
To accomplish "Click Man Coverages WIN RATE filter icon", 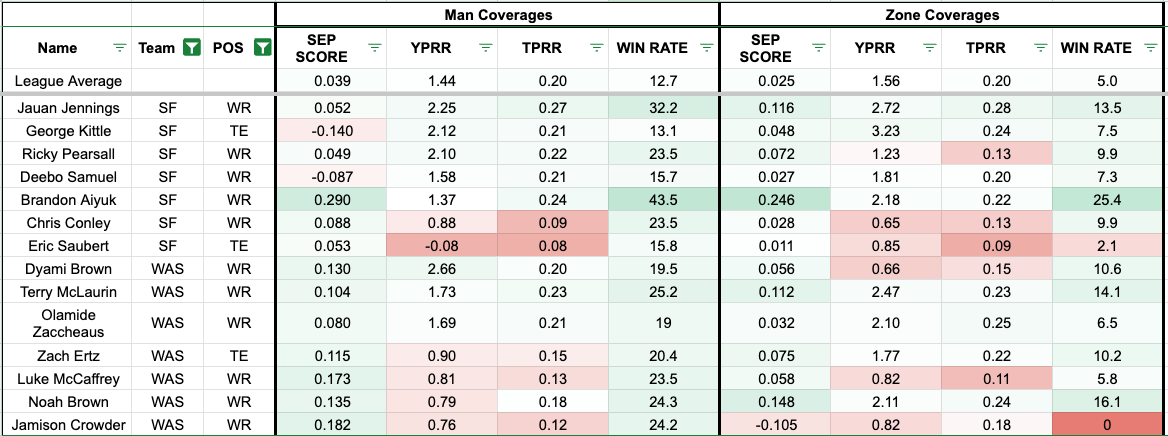I will (707, 47).
